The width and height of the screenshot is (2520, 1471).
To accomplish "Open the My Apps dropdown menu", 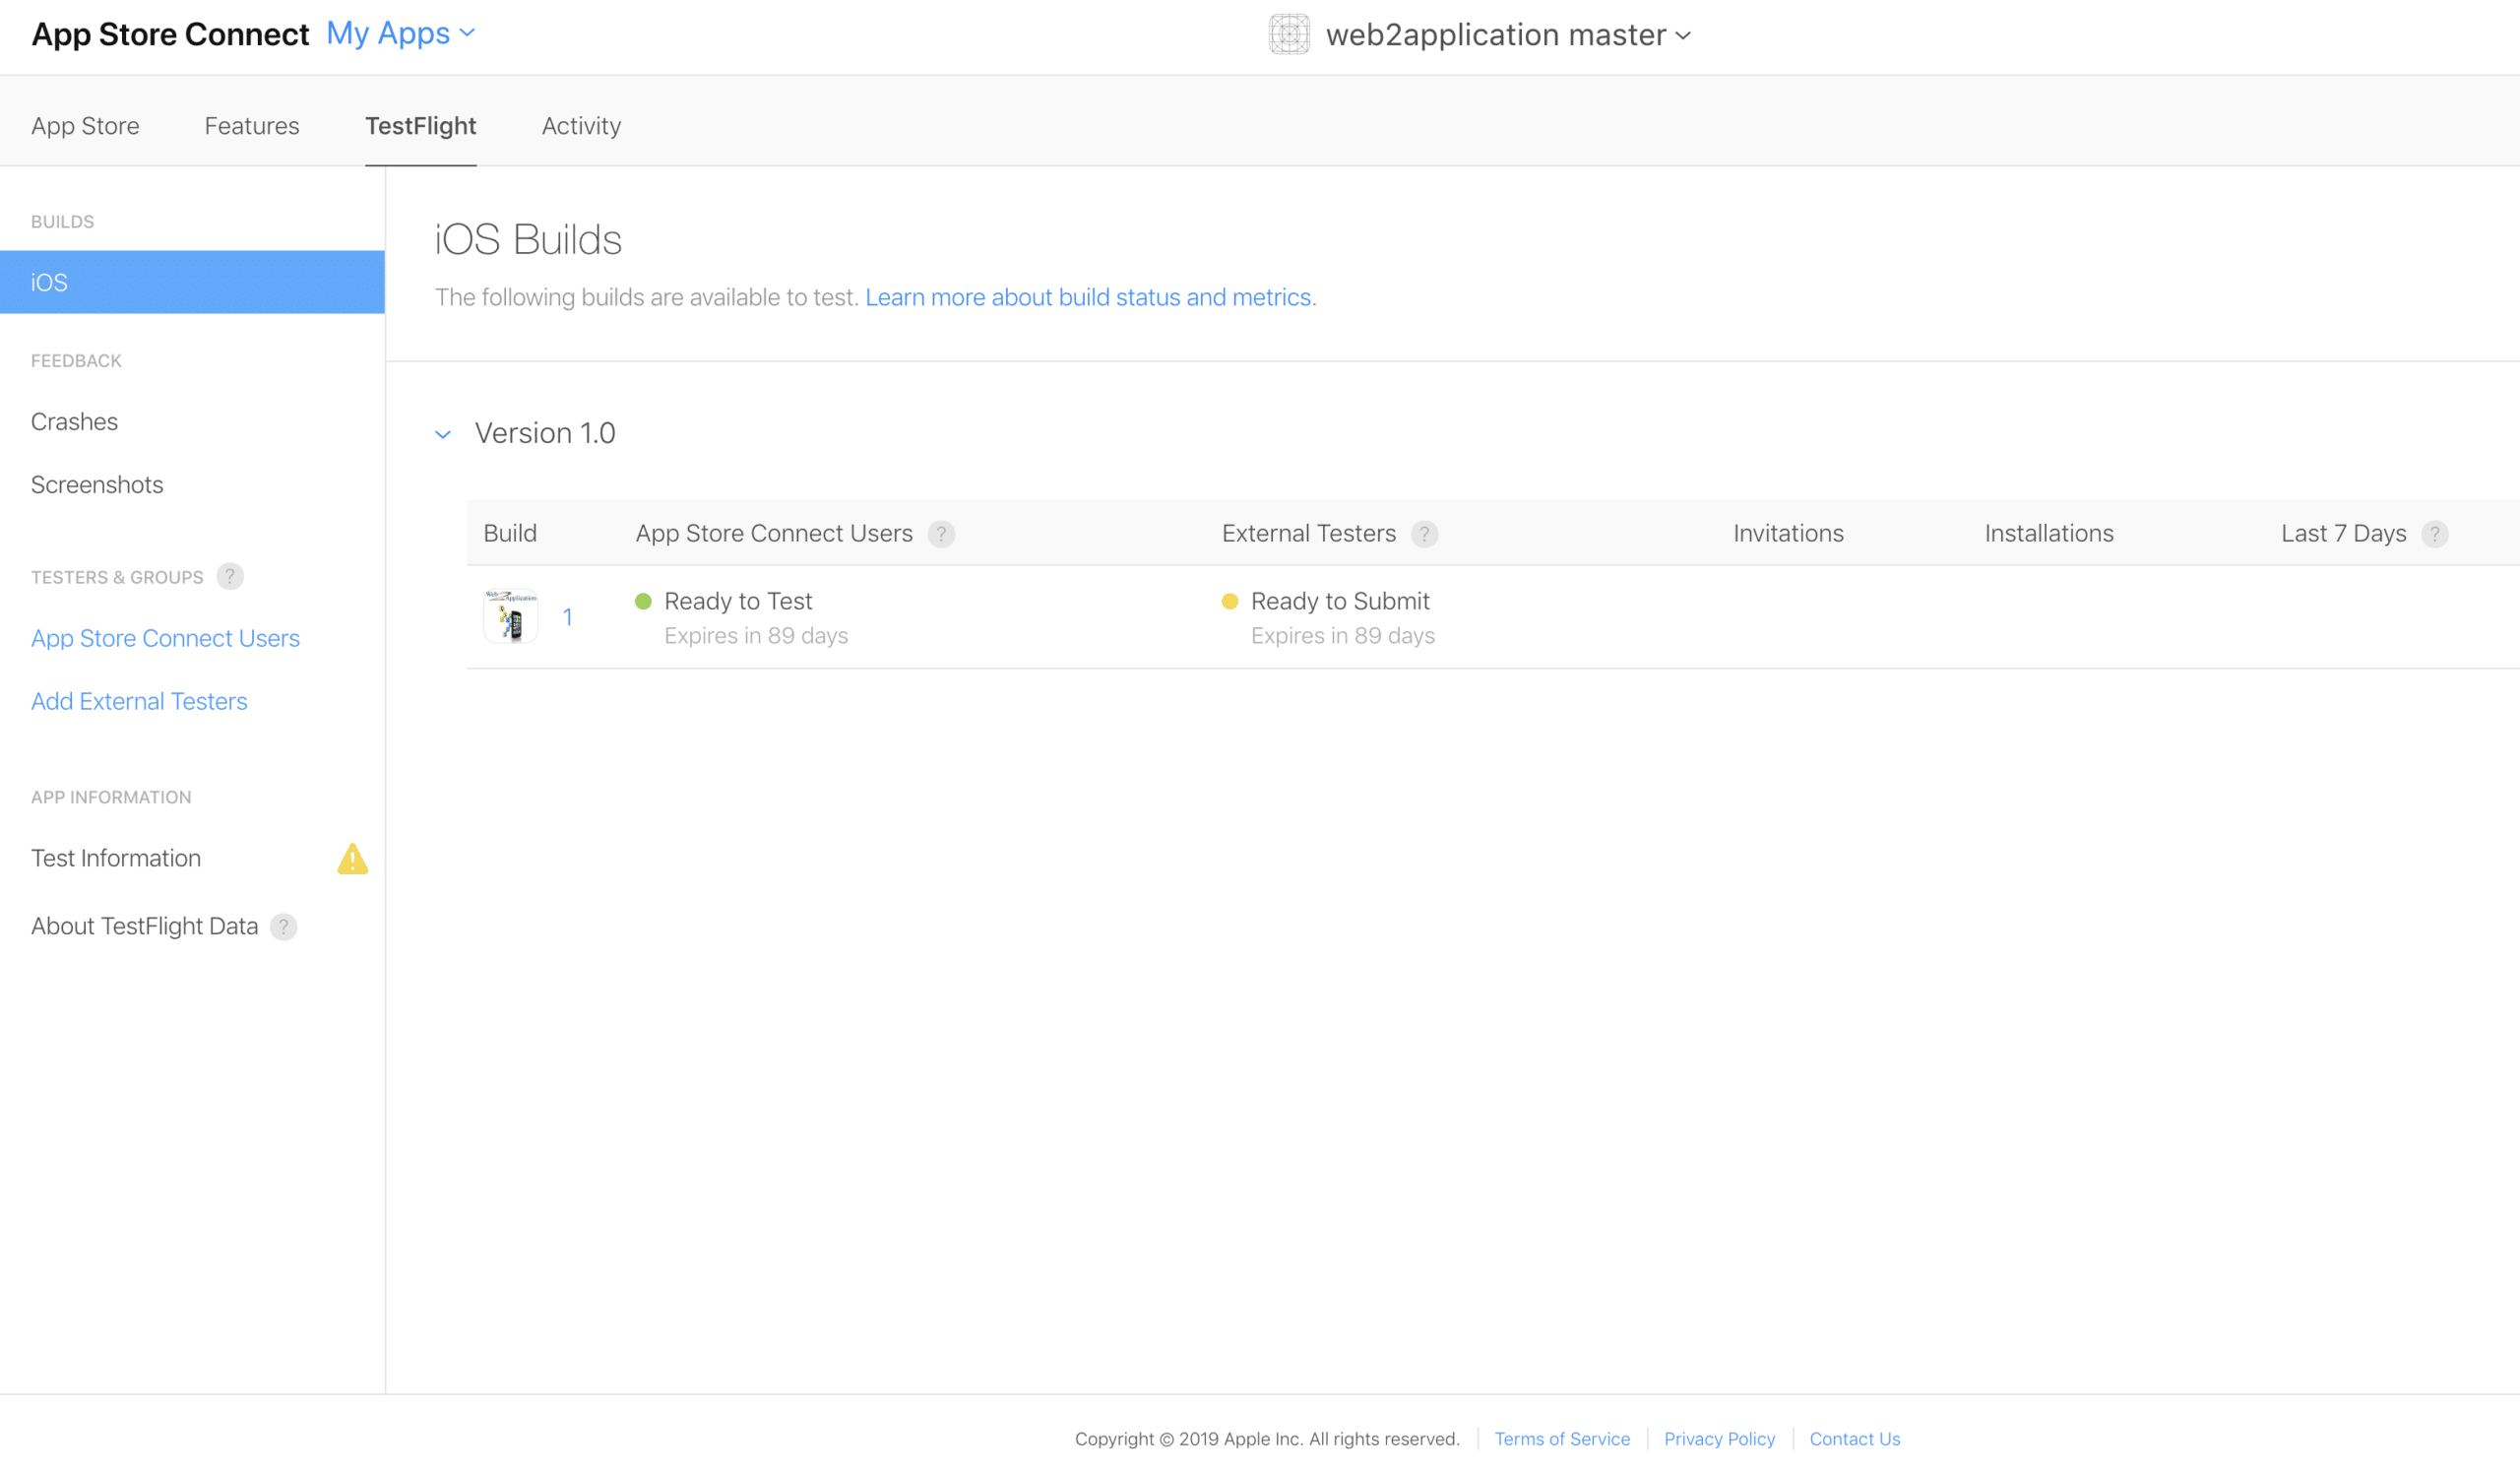I will [400, 34].
